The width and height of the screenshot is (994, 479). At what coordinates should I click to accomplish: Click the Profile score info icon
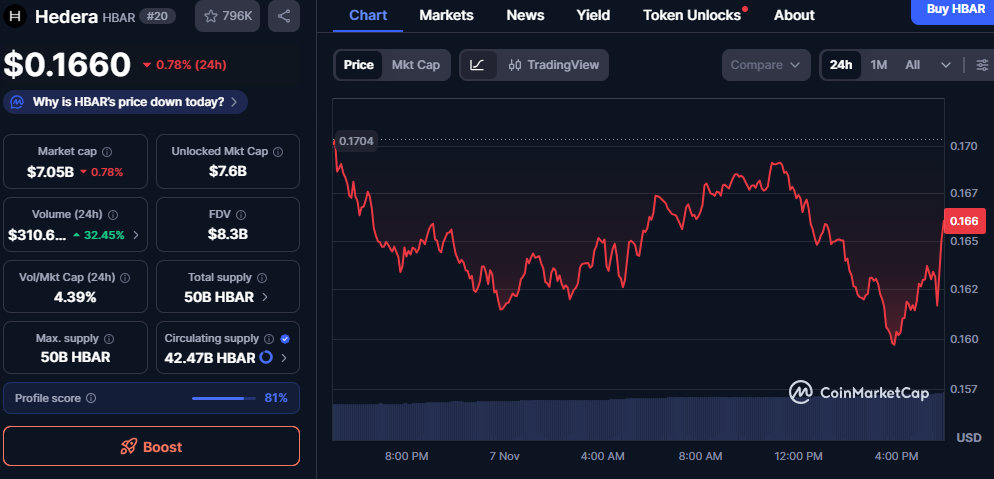[x=91, y=398]
